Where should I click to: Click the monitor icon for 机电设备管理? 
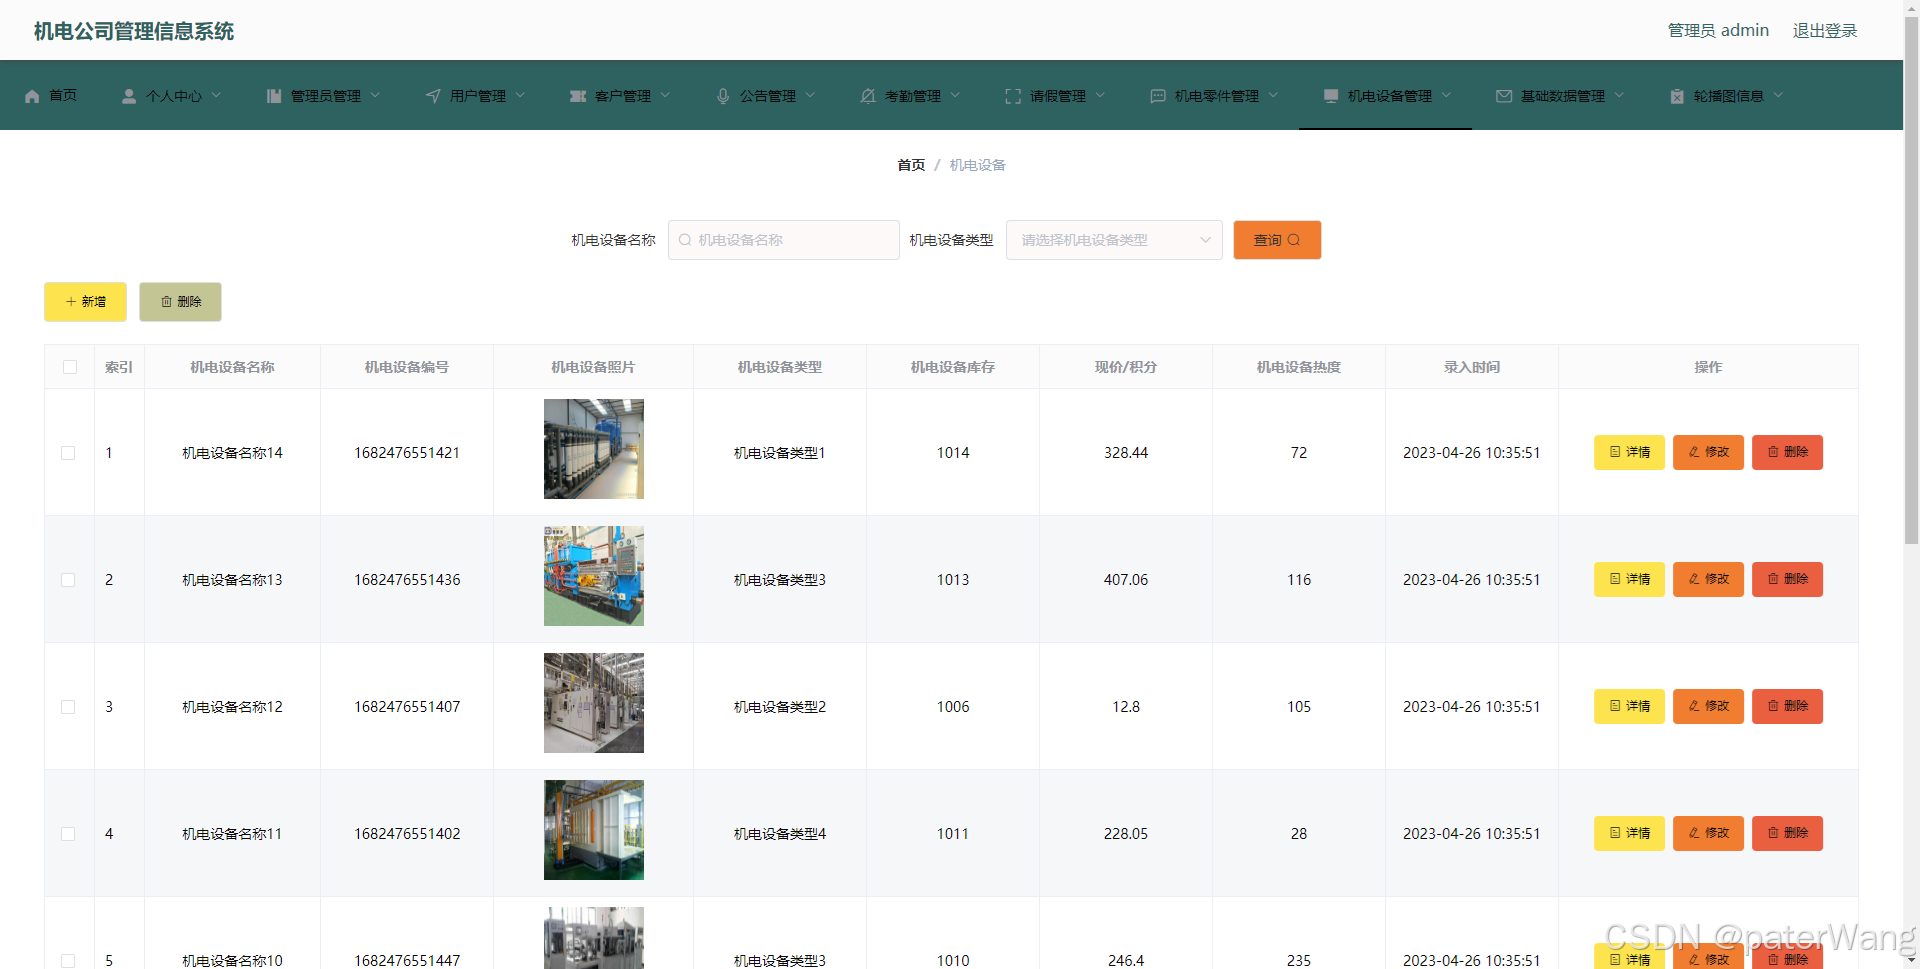pos(1331,96)
